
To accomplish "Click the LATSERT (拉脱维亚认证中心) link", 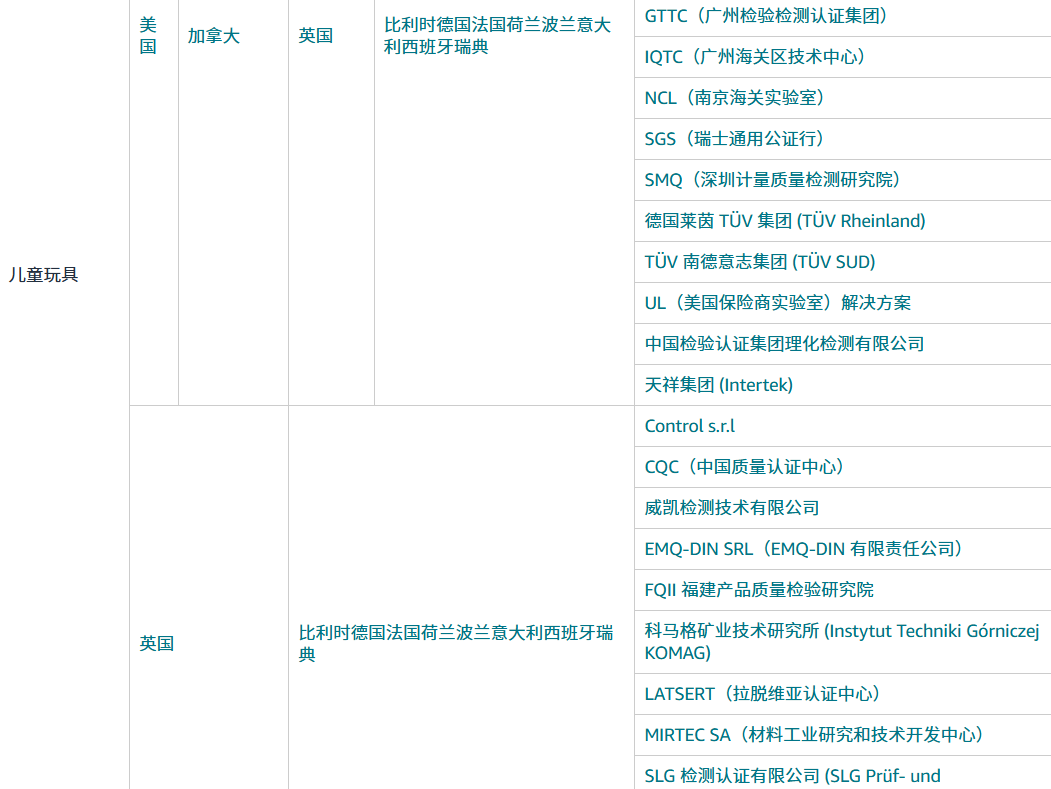I will pyautogui.click(x=762, y=694).
